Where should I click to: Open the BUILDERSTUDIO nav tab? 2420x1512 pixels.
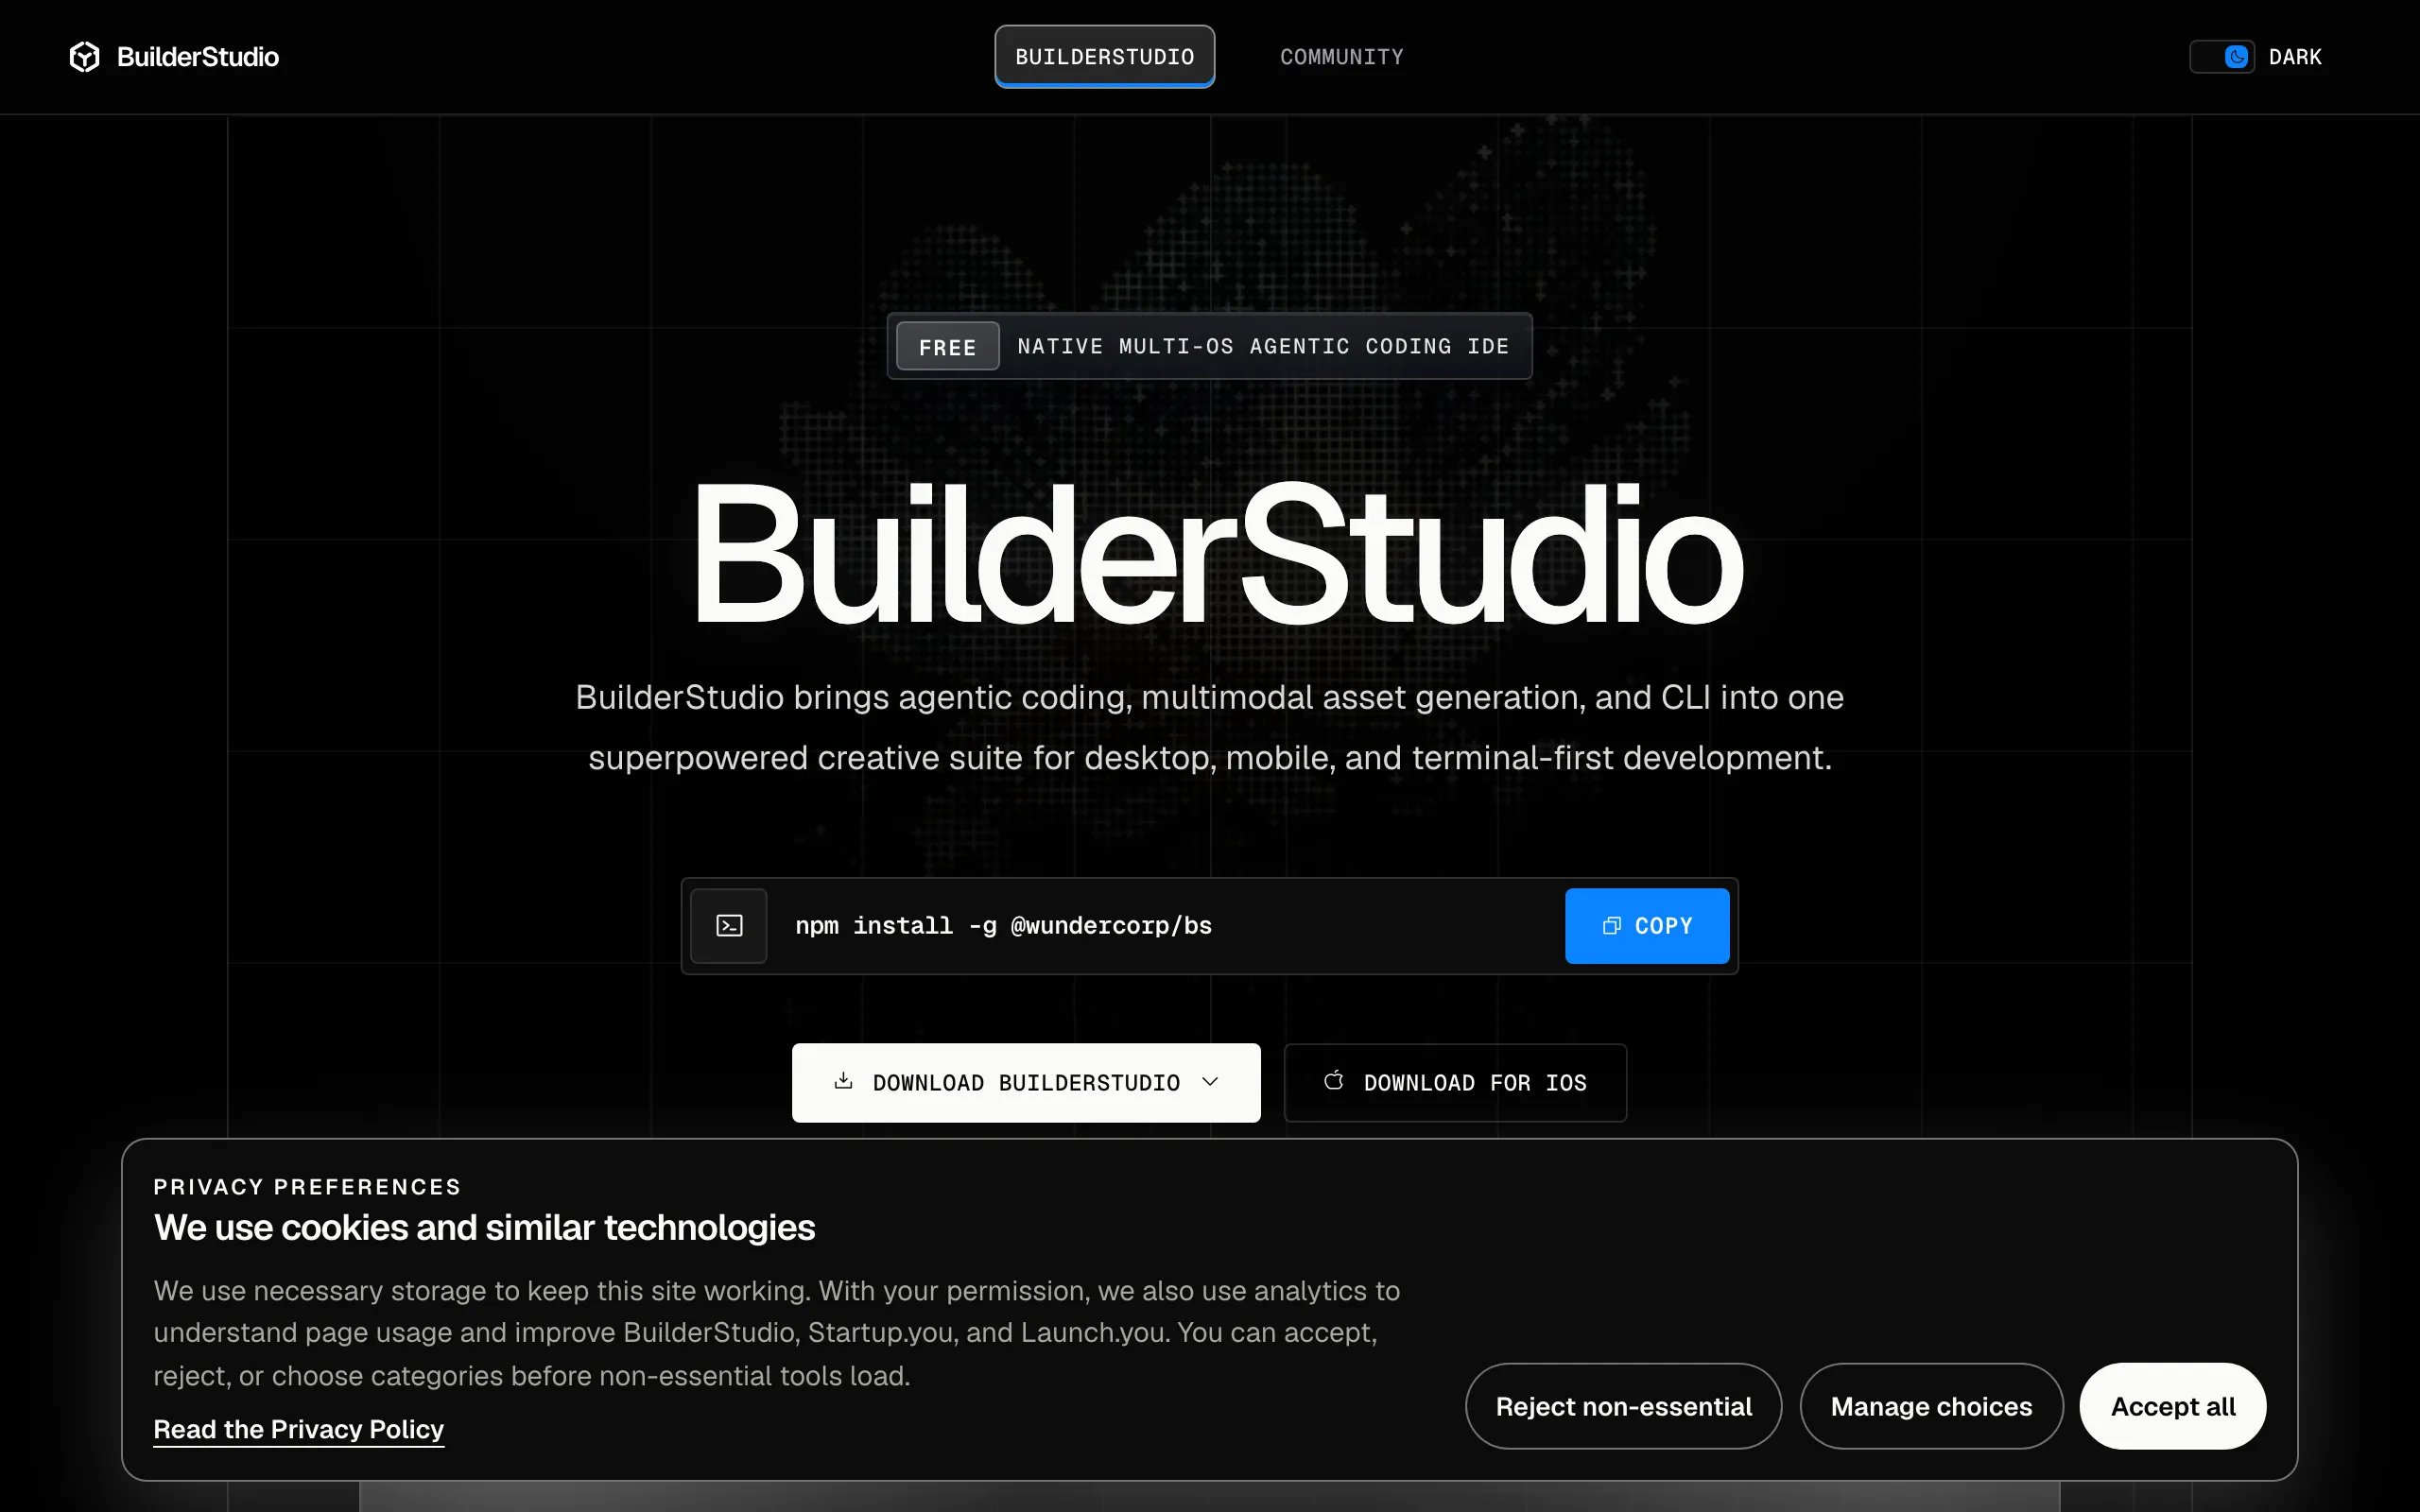[x=1104, y=57]
